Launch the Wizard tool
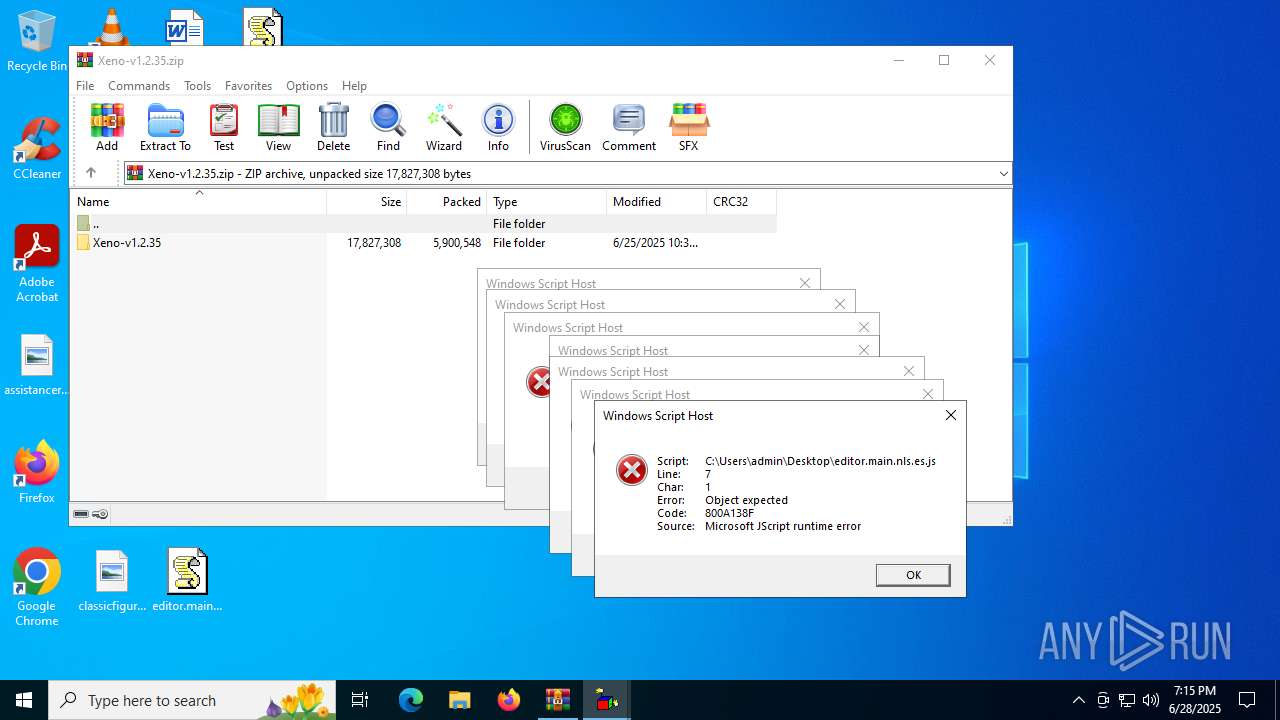Image resolution: width=1280 pixels, height=720 pixels. tap(444, 127)
